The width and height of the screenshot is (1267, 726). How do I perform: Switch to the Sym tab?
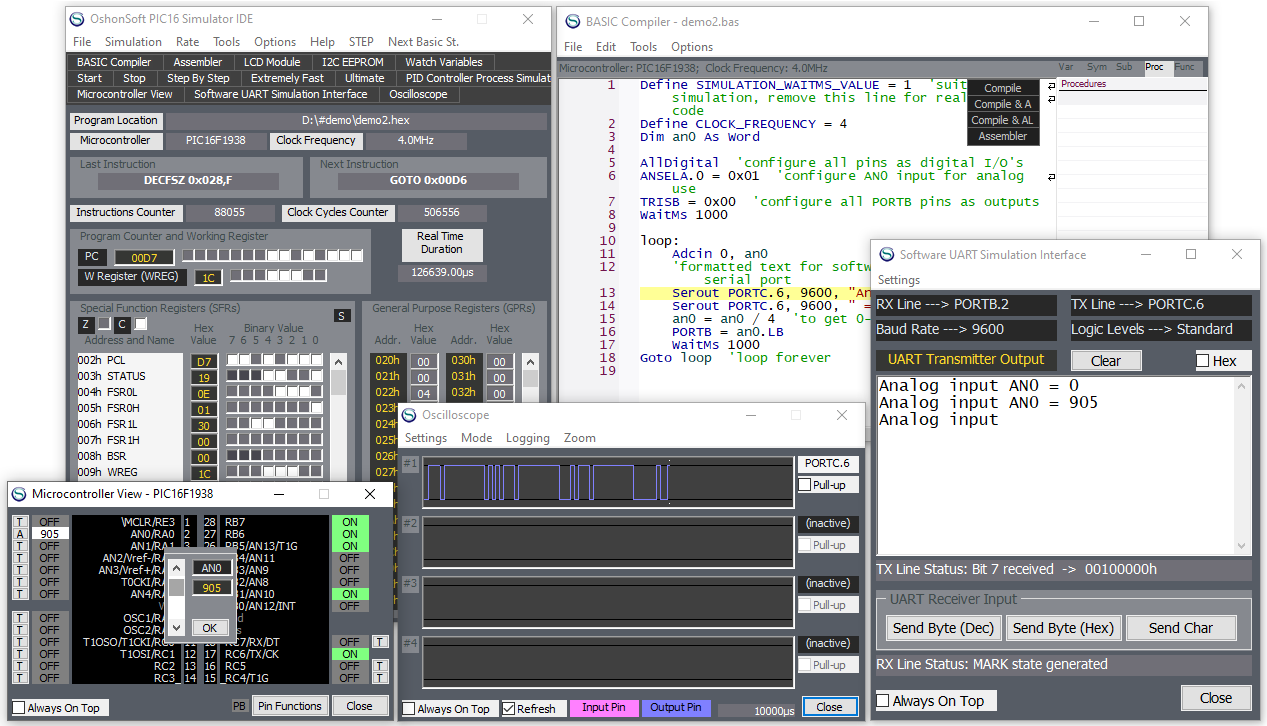(1096, 67)
